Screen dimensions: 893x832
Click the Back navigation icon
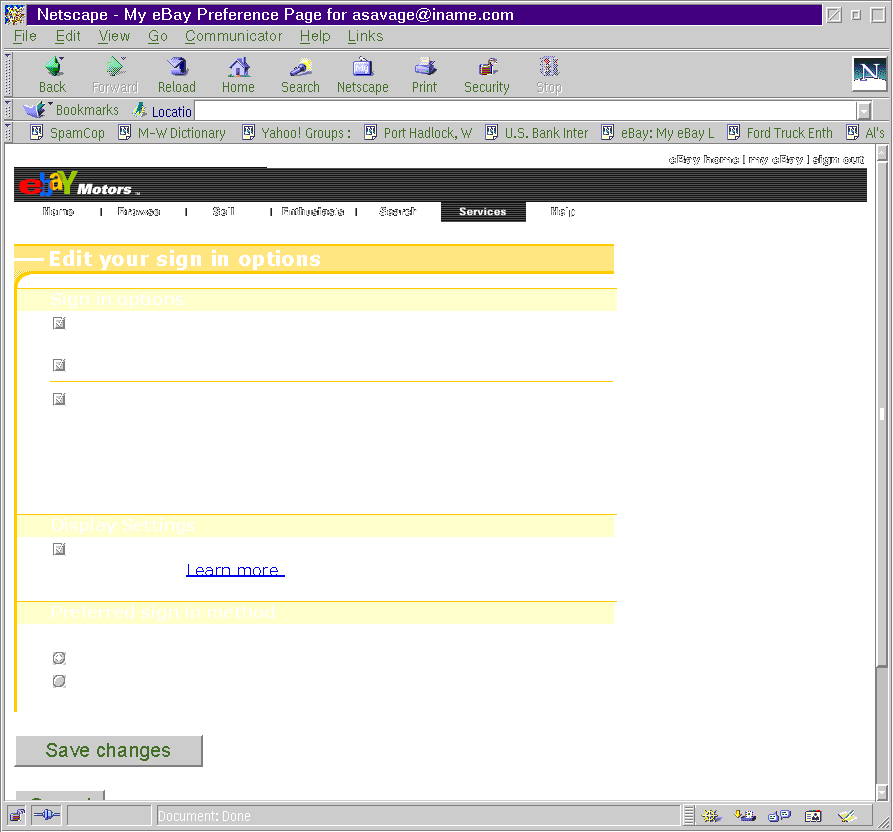[x=53, y=68]
